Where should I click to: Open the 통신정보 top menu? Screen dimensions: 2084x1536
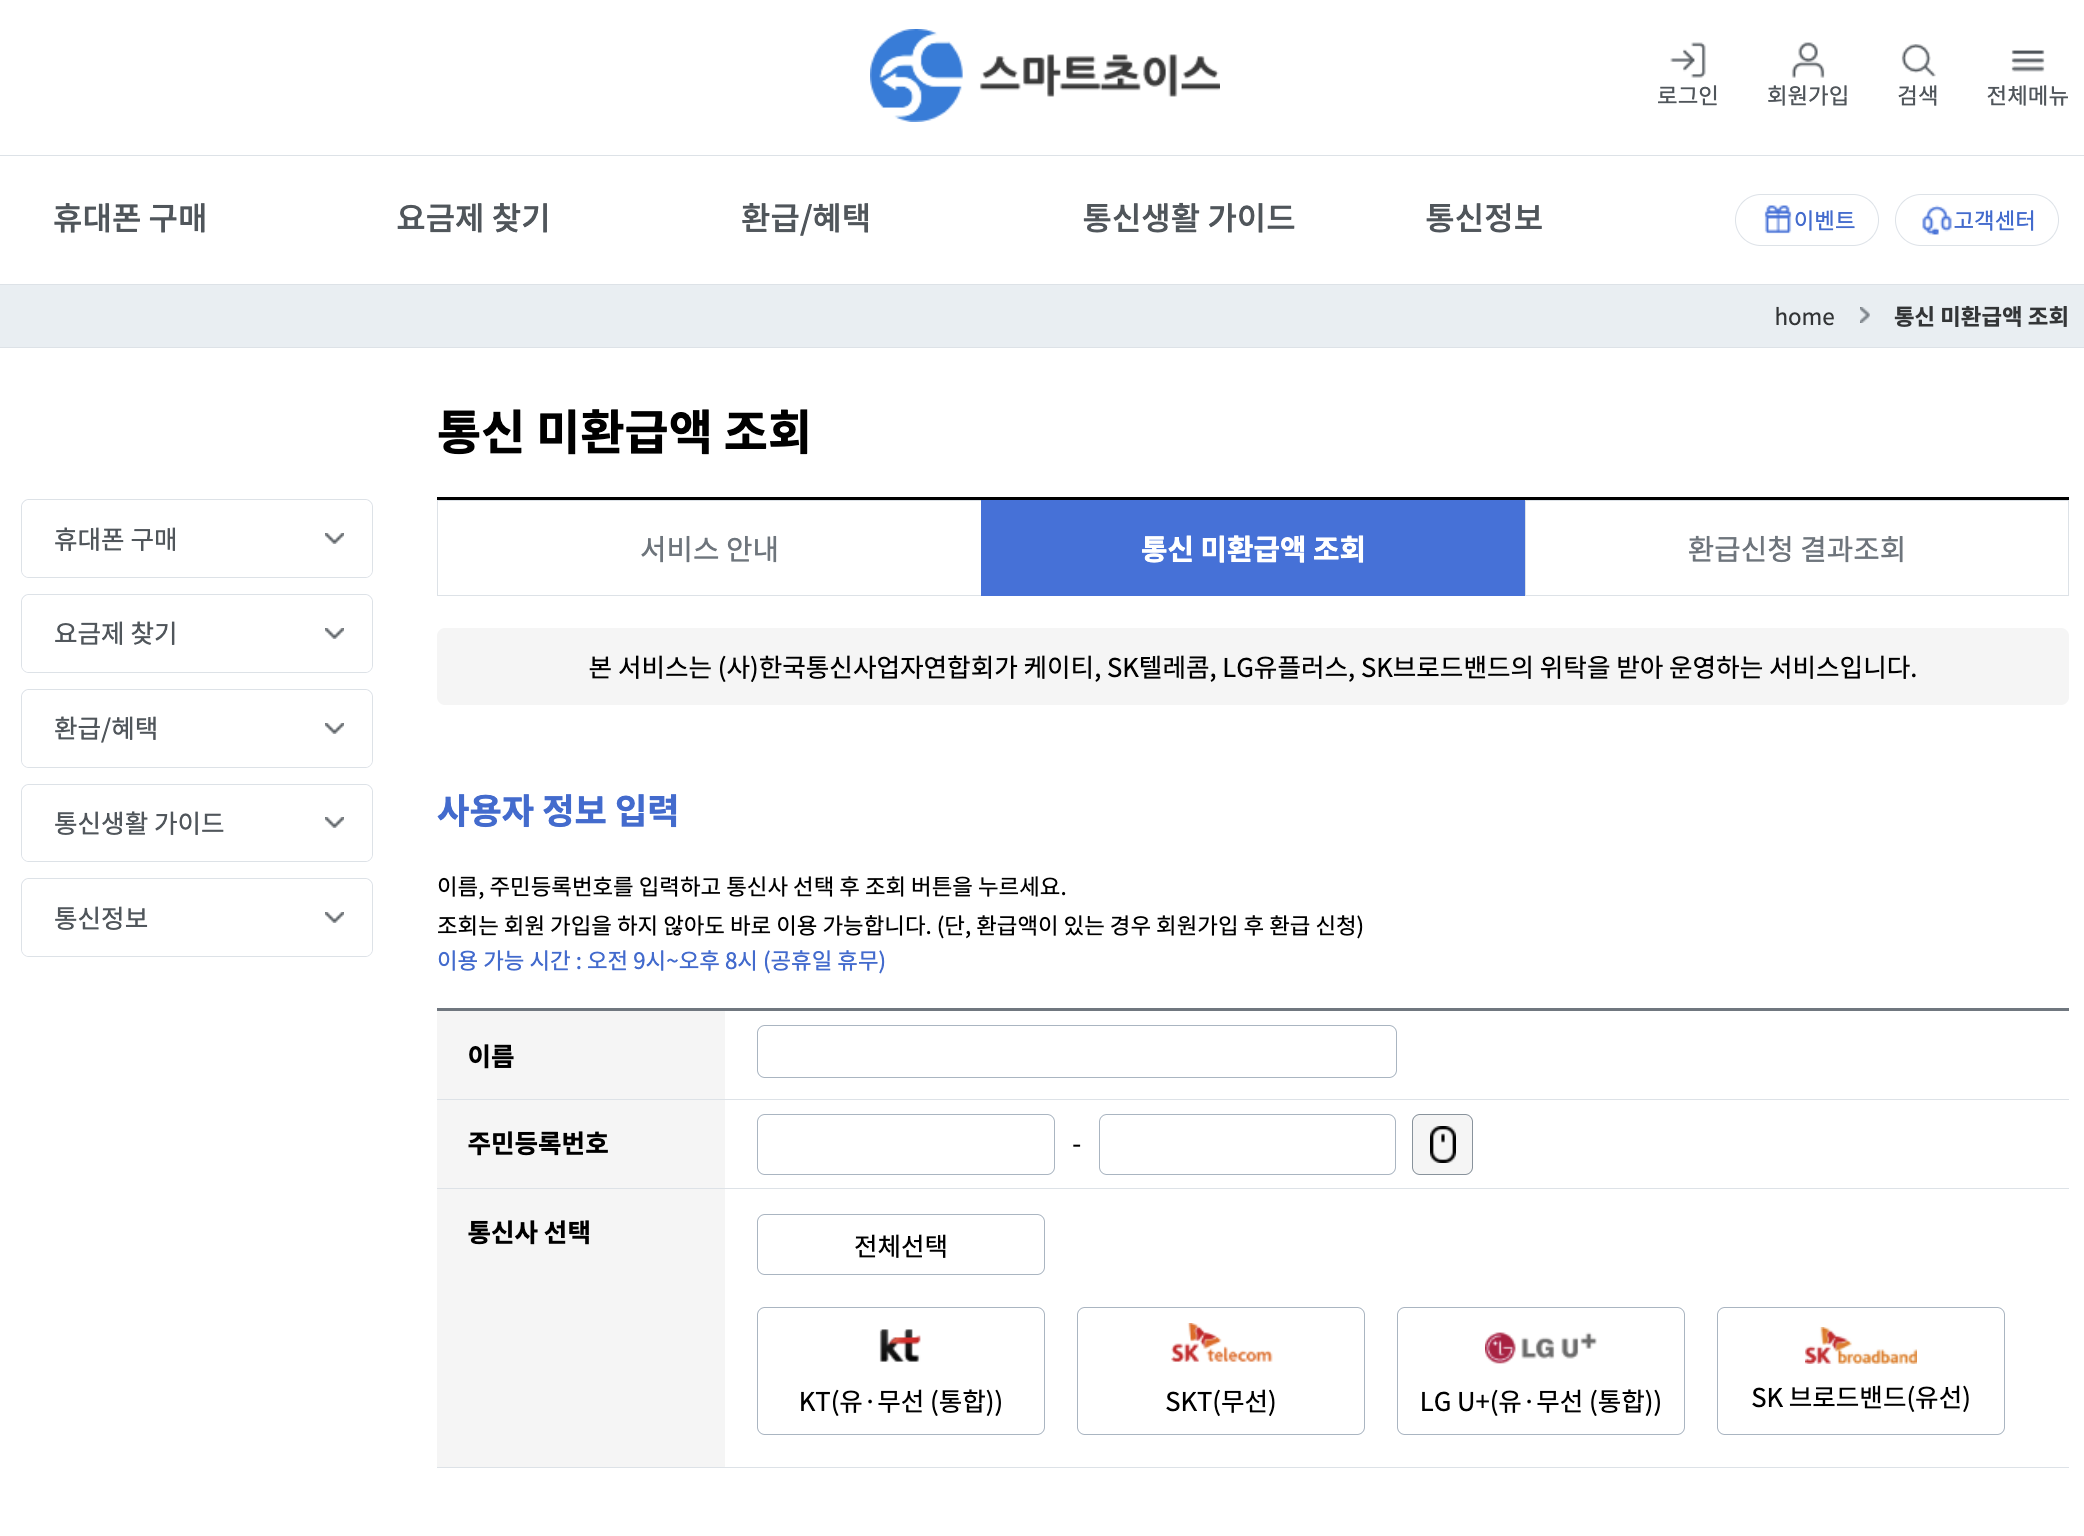(x=1484, y=218)
